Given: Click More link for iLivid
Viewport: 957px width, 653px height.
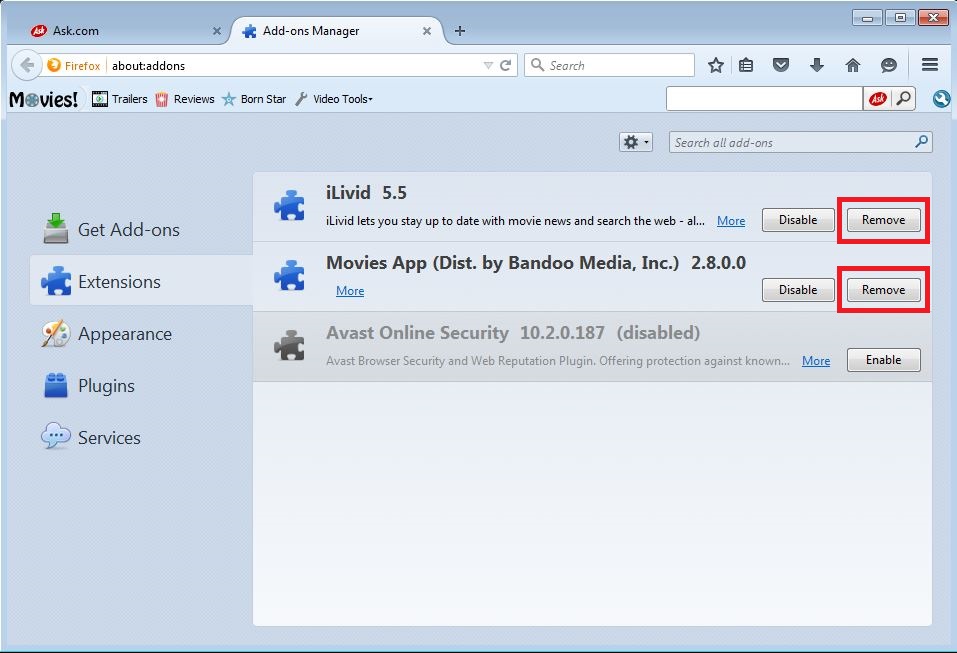Looking at the screenshot, I should pyautogui.click(x=731, y=221).
